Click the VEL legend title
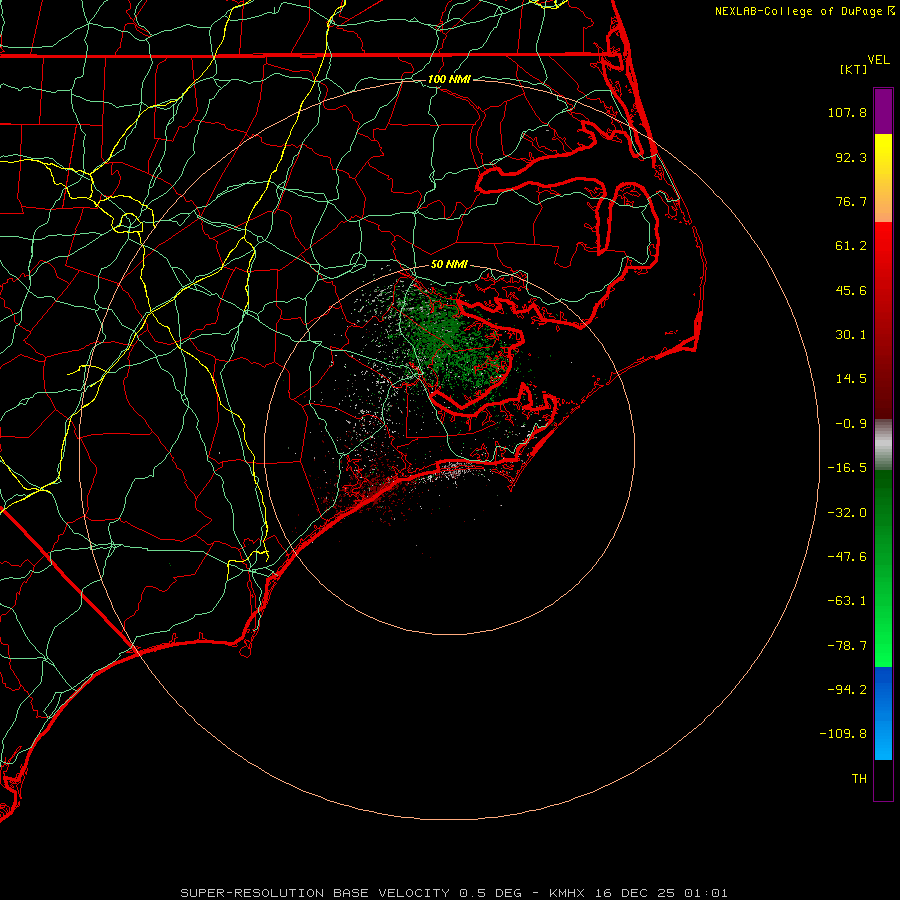 pyautogui.click(x=878, y=60)
